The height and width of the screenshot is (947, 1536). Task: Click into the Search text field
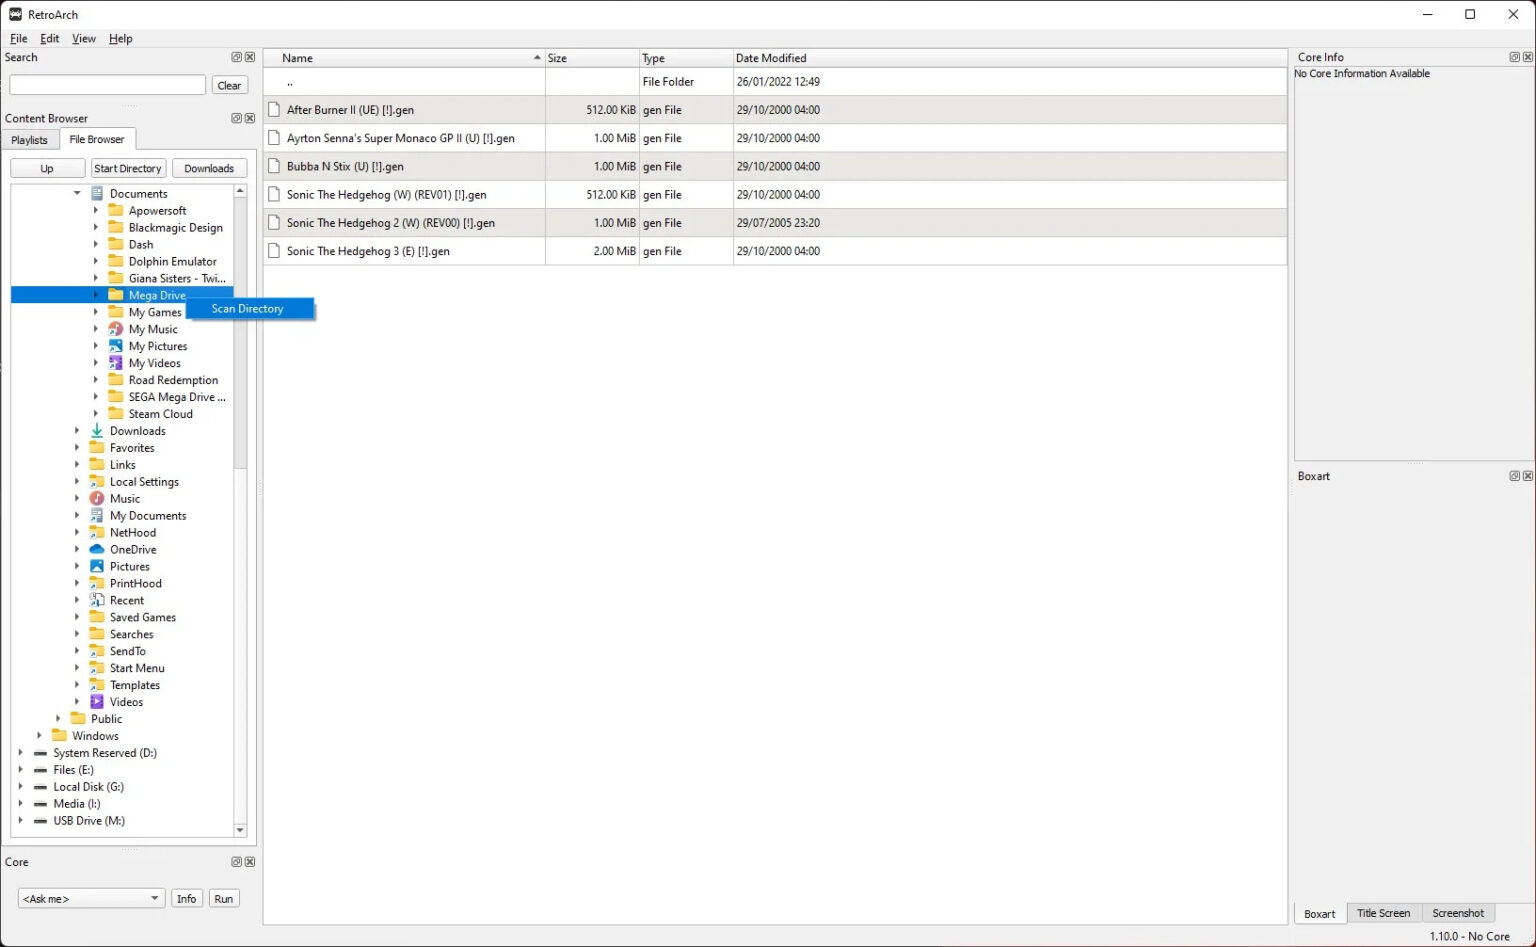(107, 85)
